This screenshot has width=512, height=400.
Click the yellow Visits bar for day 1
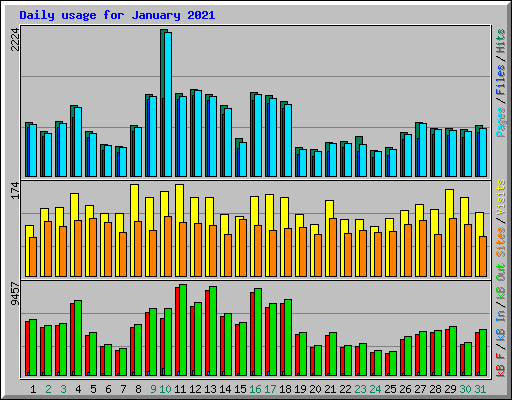point(28,251)
